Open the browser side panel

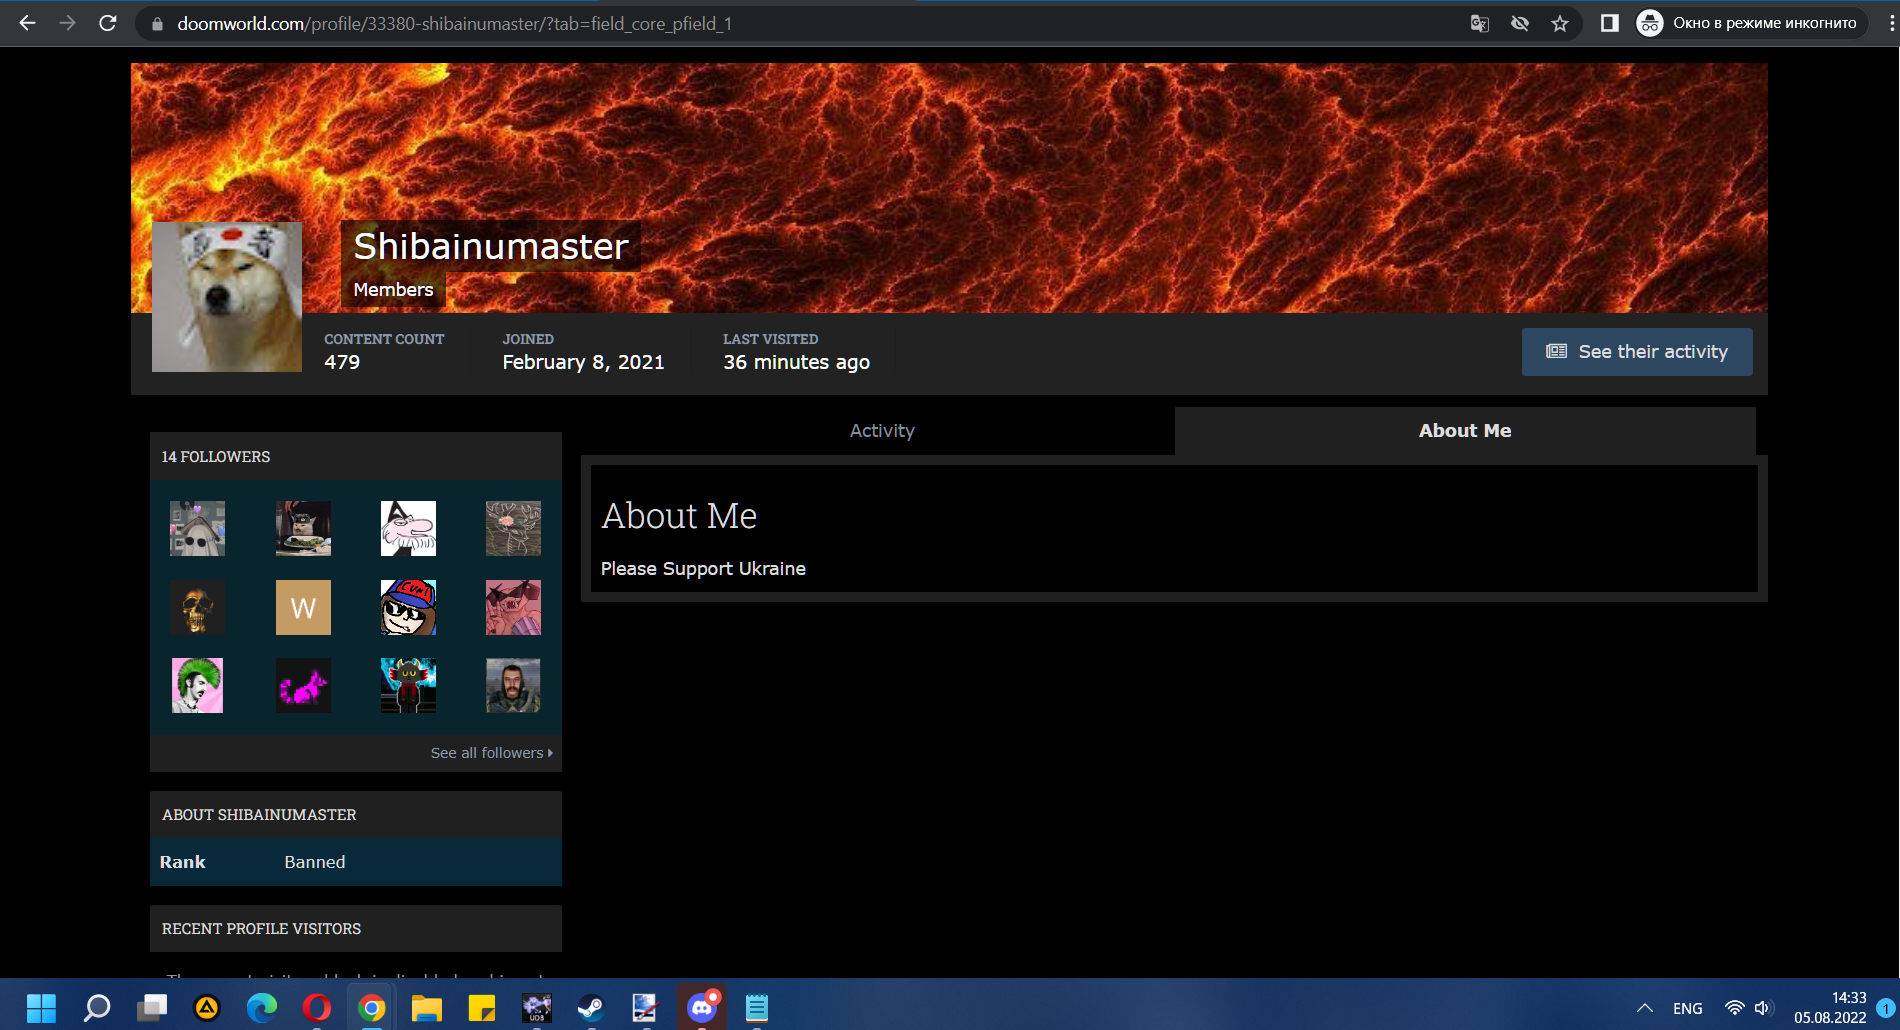coord(1609,23)
